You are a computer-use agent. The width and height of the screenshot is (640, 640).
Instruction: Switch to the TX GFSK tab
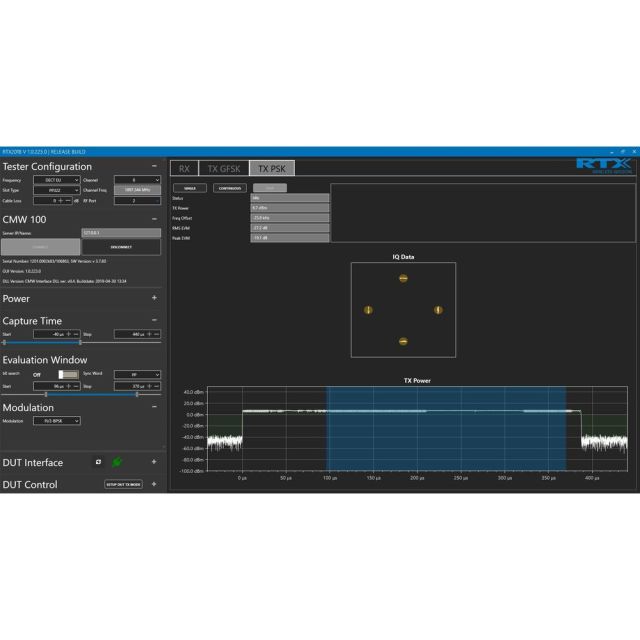pos(225,169)
